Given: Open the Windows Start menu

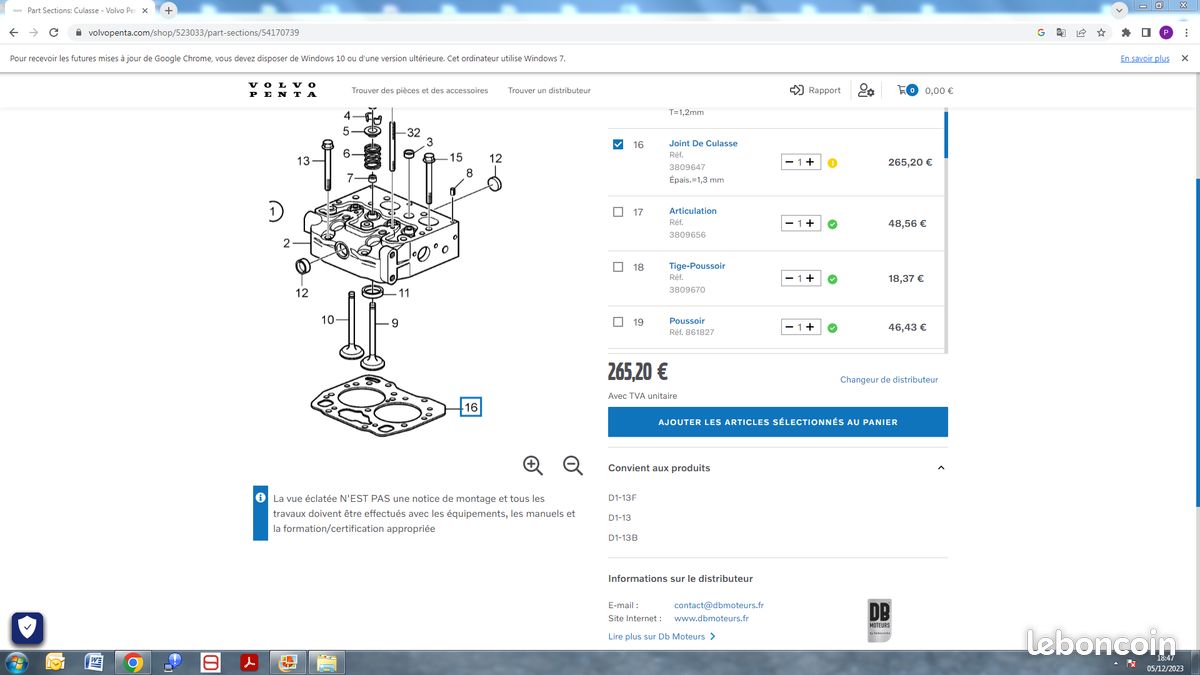Looking at the screenshot, I should click(17, 662).
